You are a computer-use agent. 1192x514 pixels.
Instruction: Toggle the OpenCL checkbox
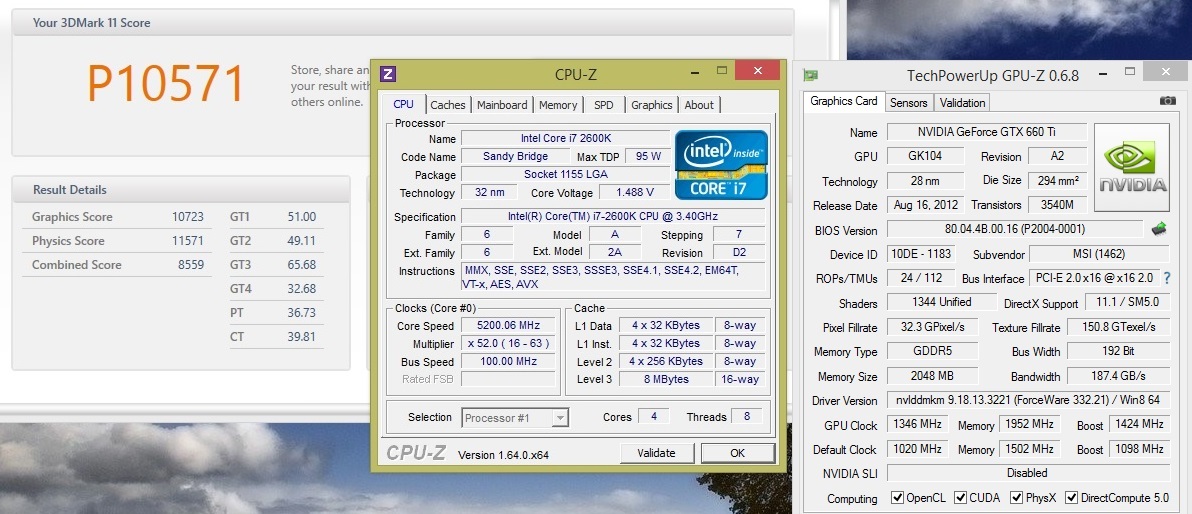pos(897,498)
